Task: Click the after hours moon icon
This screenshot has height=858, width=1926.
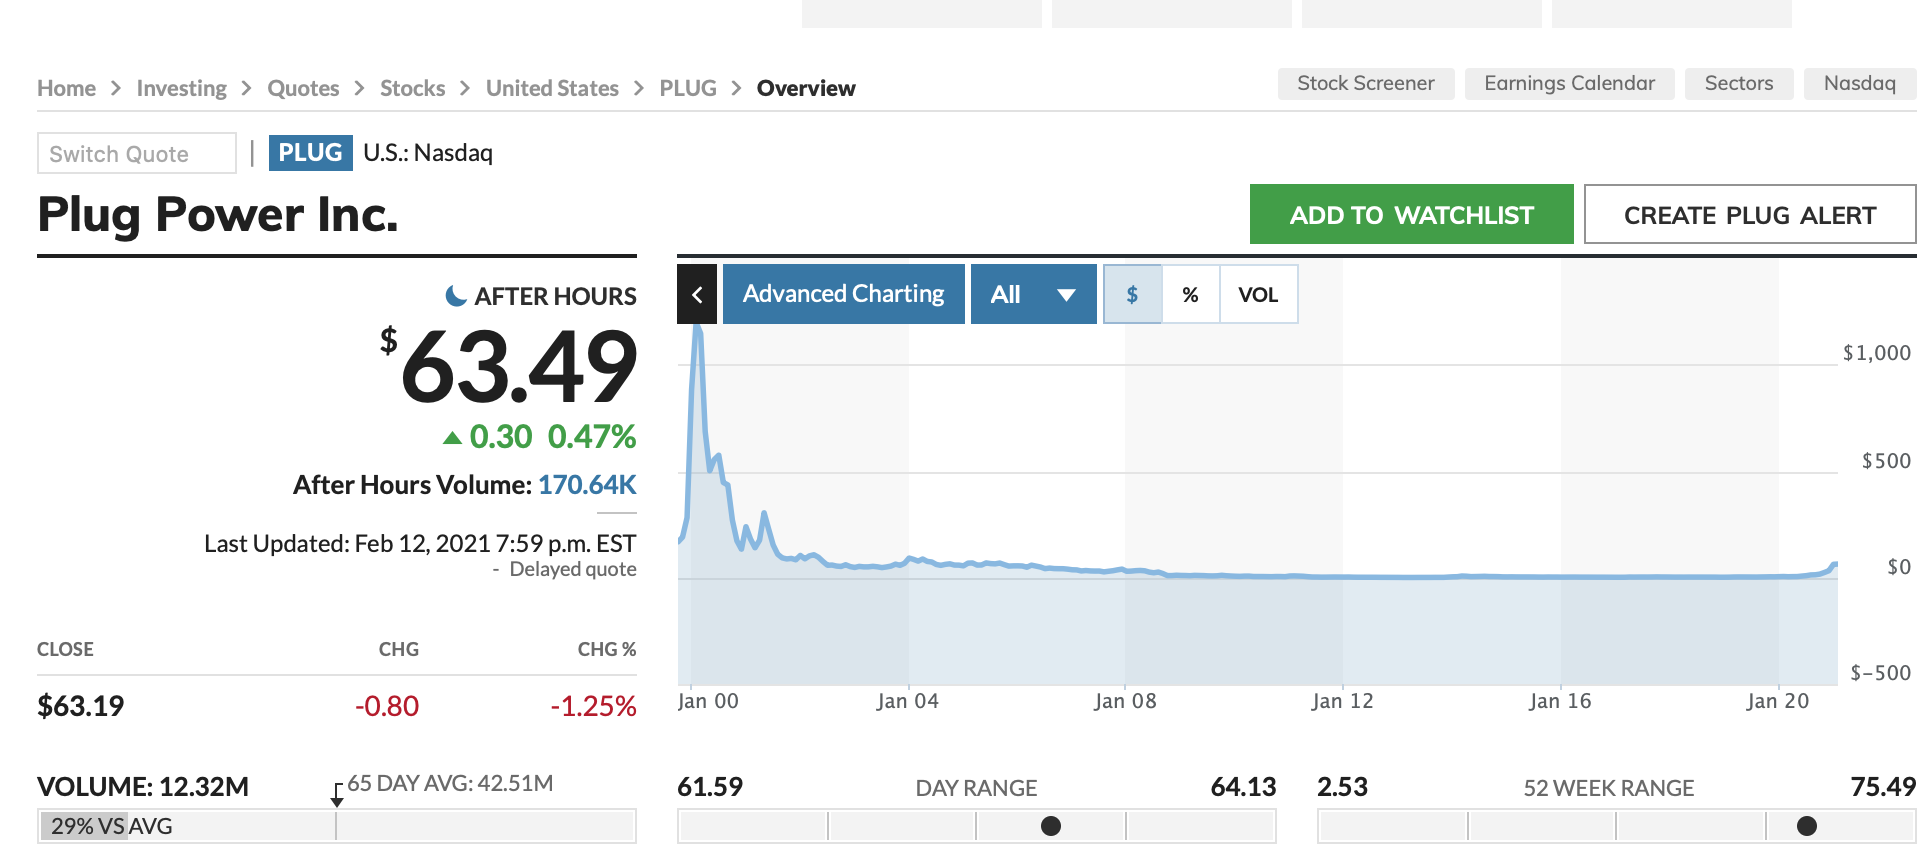Action: click(456, 296)
